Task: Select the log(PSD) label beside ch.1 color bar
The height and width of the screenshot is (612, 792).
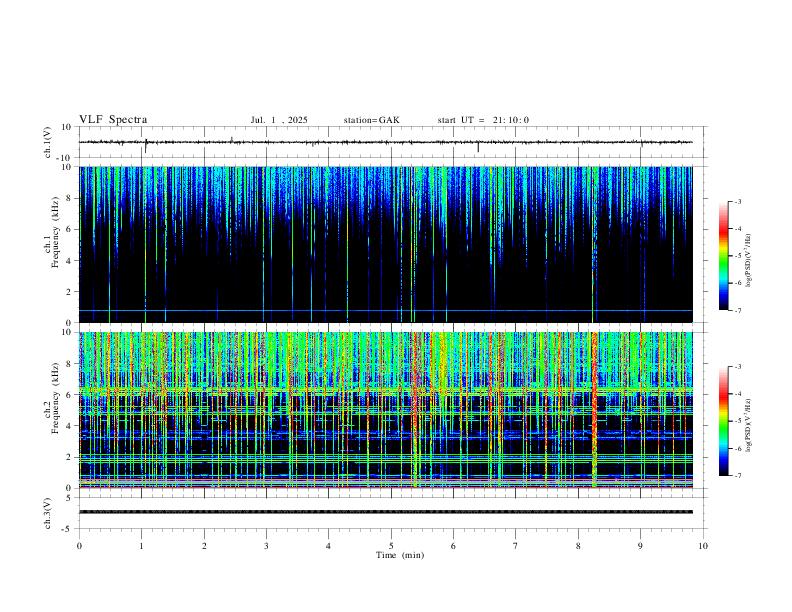Action: pos(748,260)
